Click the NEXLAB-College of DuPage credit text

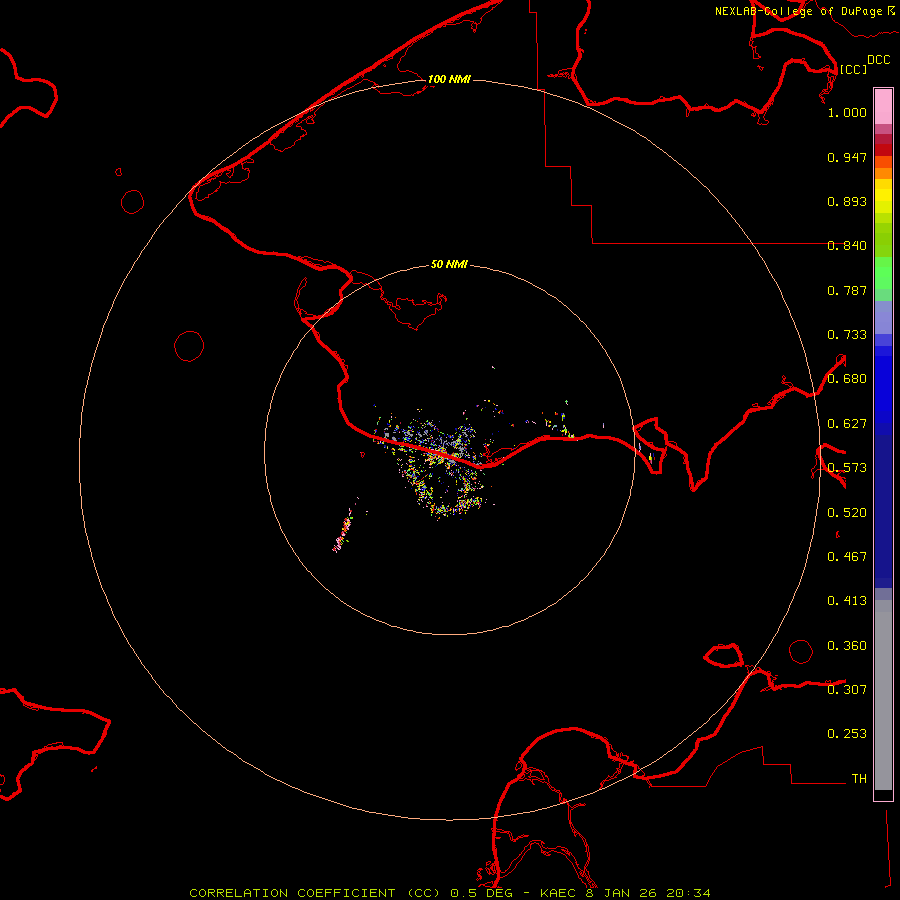tap(798, 11)
